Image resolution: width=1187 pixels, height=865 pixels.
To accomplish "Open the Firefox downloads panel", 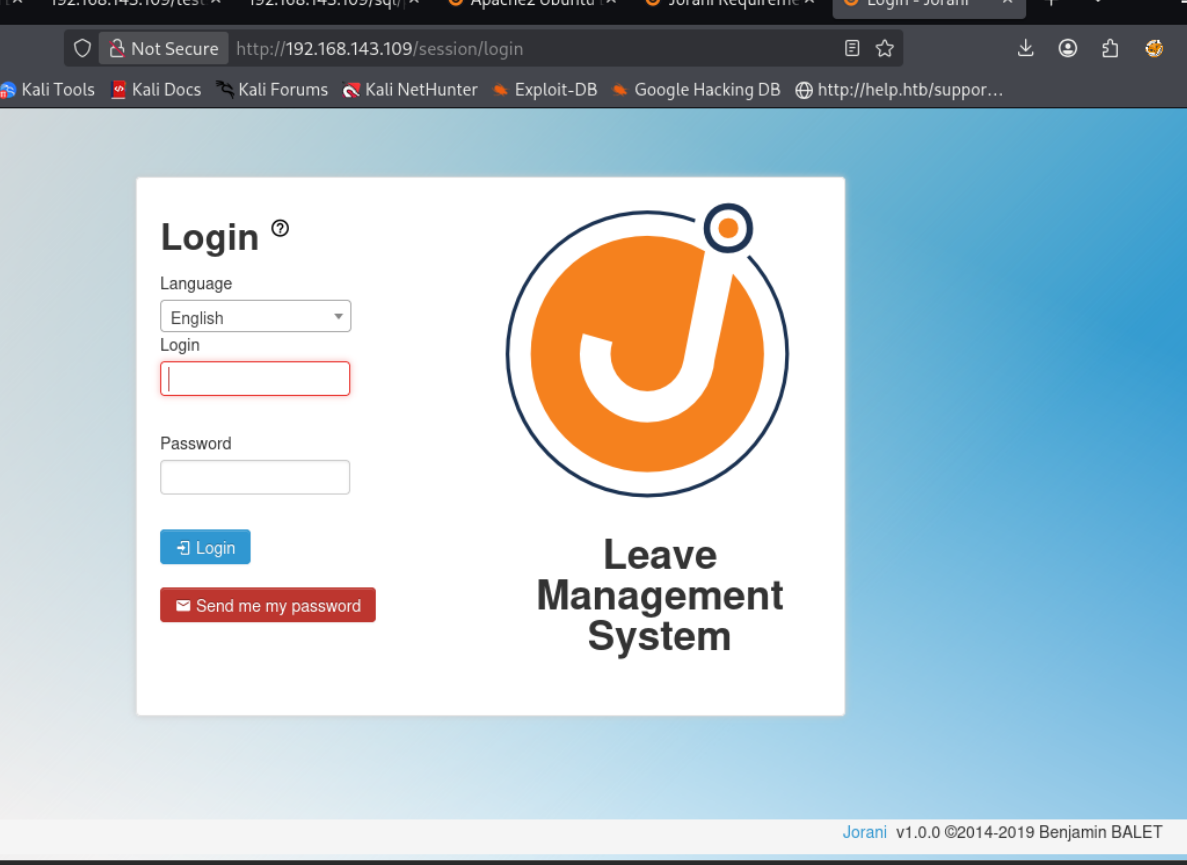I will (x=1025, y=48).
